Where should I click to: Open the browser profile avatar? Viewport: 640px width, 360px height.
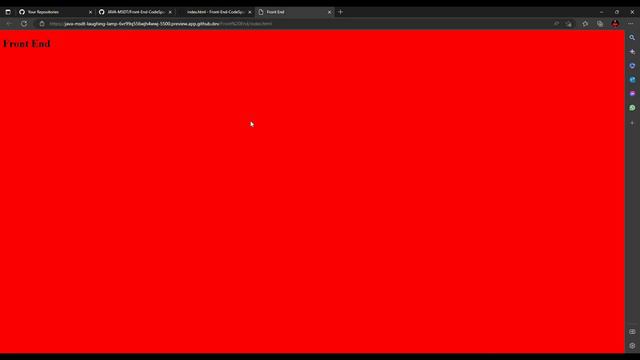tap(615, 24)
